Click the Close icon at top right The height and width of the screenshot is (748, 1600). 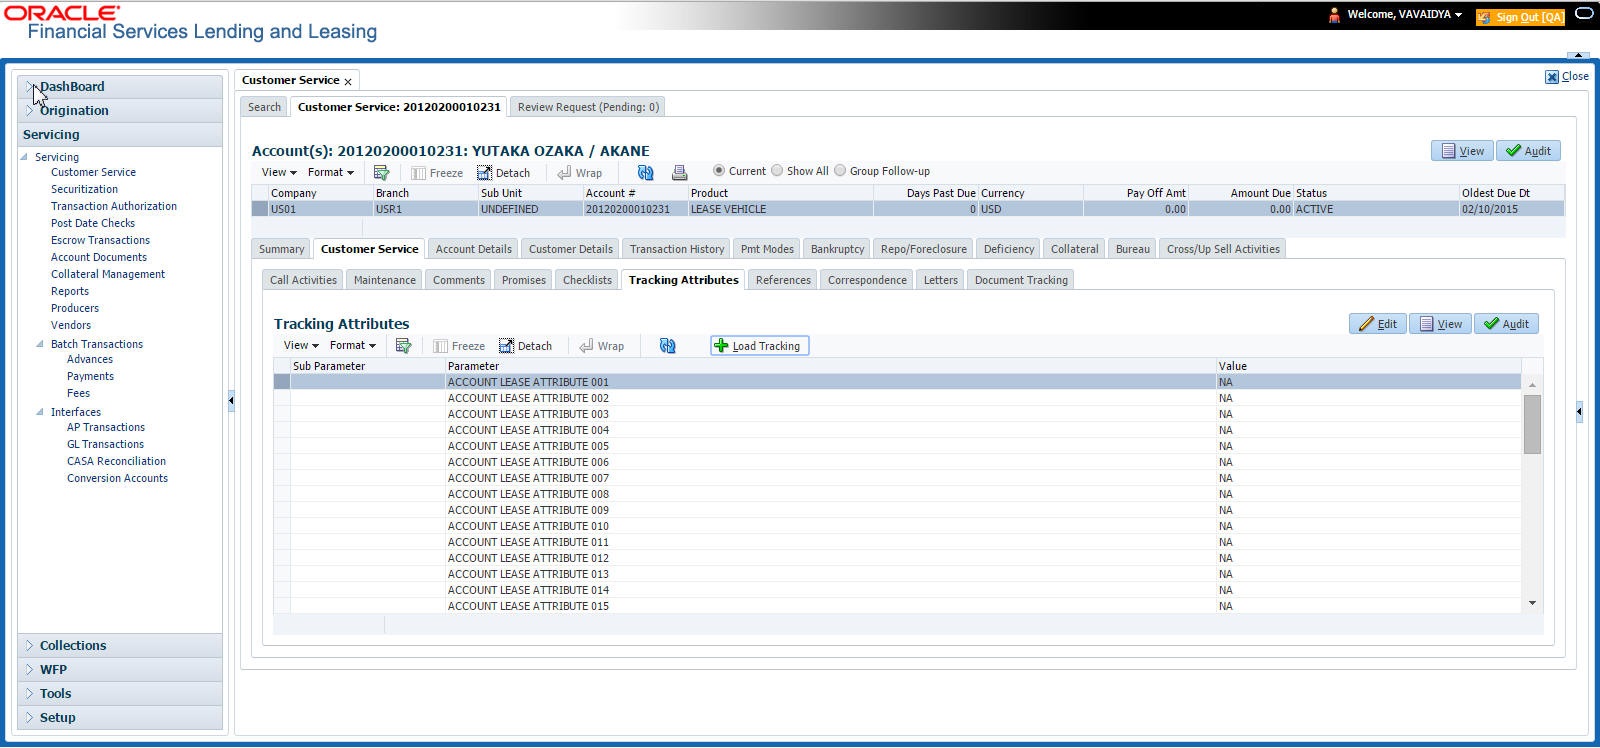click(x=1551, y=77)
